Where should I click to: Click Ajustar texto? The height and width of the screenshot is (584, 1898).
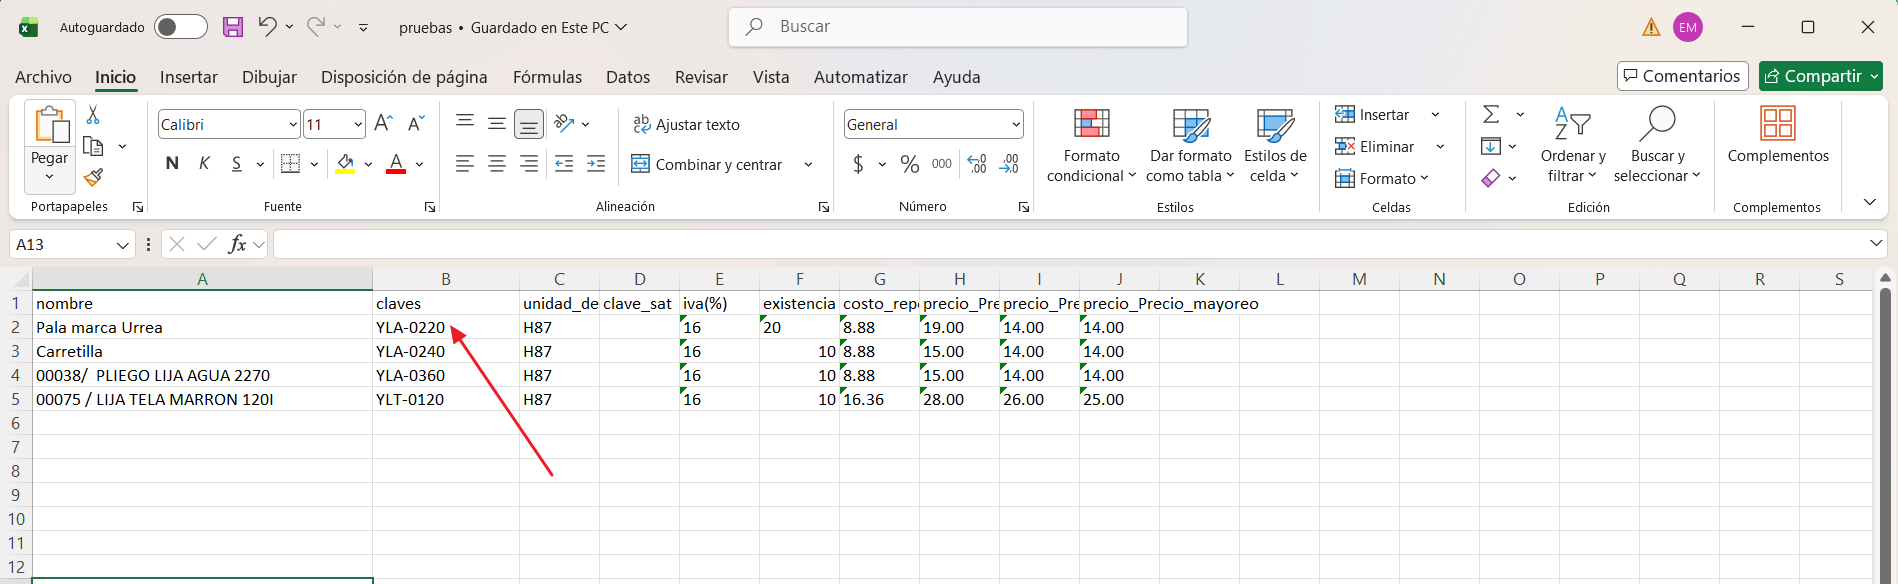[686, 124]
